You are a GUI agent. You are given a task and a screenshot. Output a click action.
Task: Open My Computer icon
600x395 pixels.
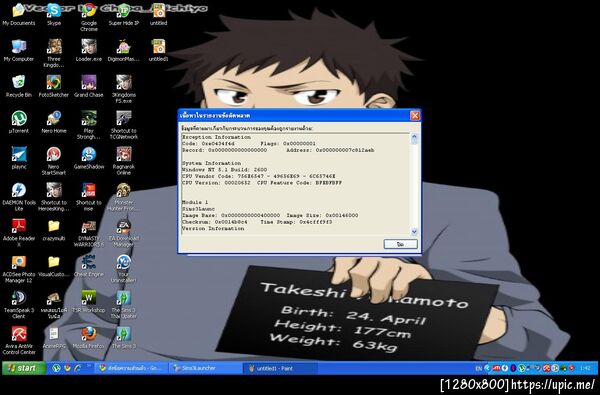(18, 51)
